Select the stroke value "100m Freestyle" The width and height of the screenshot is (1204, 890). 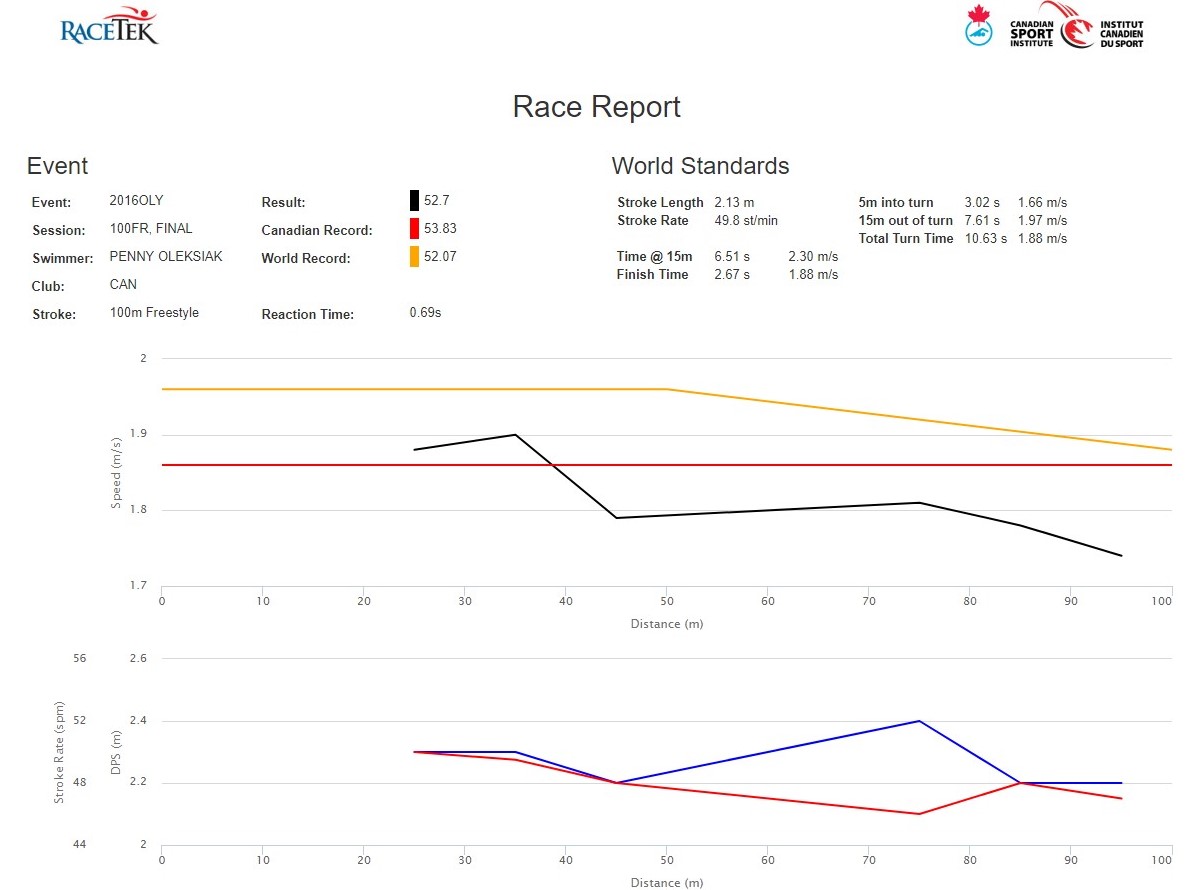point(154,312)
